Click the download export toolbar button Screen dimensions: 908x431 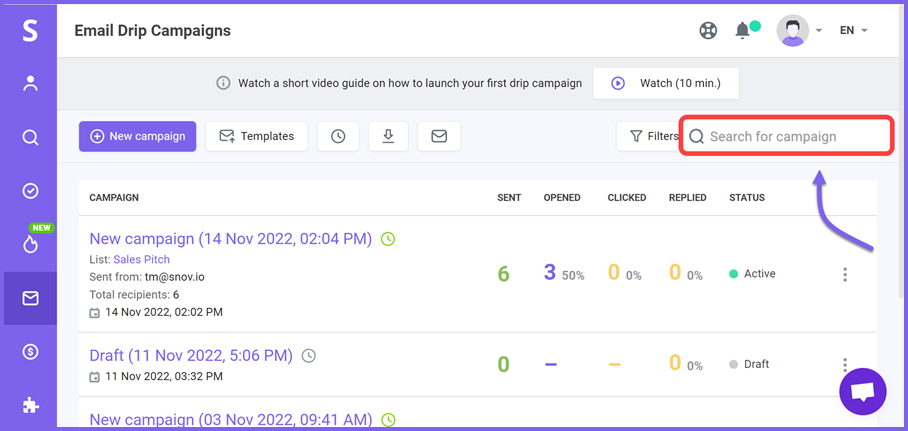click(x=388, y=136)
